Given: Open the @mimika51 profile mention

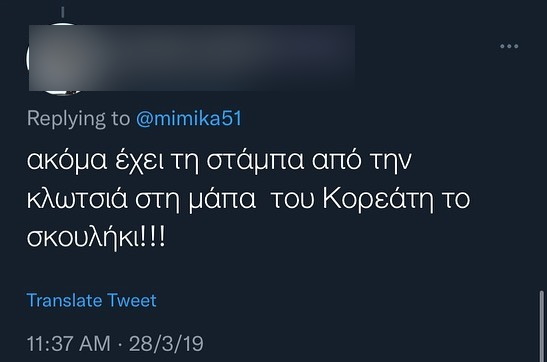Looking at the screenshot, I should [189, 118].
